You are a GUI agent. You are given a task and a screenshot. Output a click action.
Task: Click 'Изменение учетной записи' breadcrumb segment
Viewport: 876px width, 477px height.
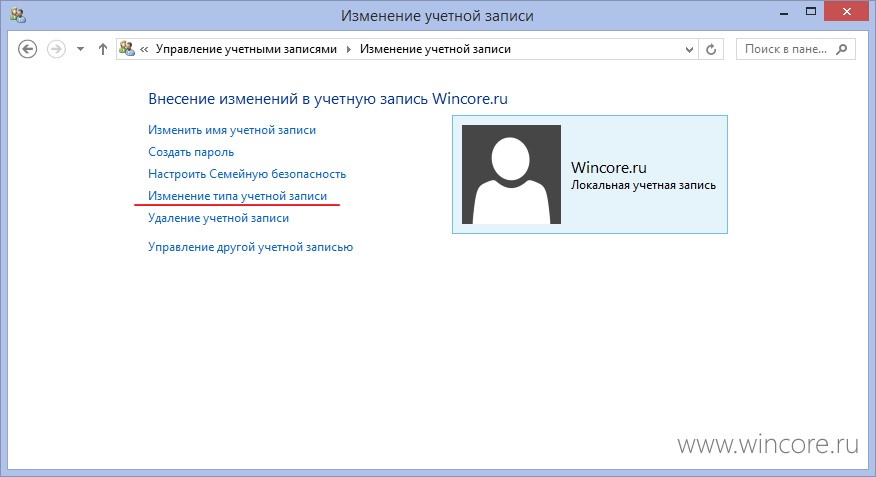coord(435,49)
